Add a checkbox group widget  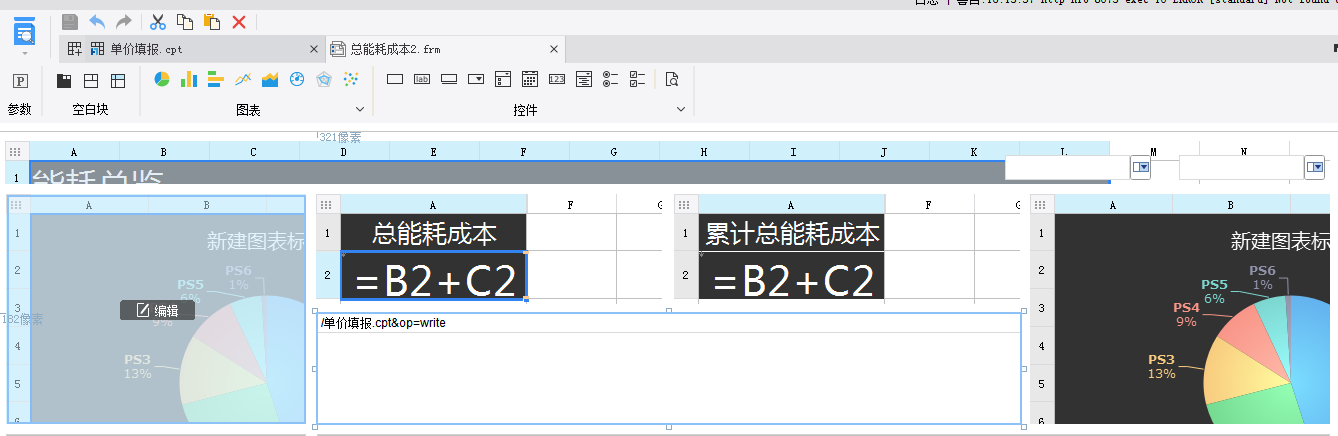click(x=638, y=79)
